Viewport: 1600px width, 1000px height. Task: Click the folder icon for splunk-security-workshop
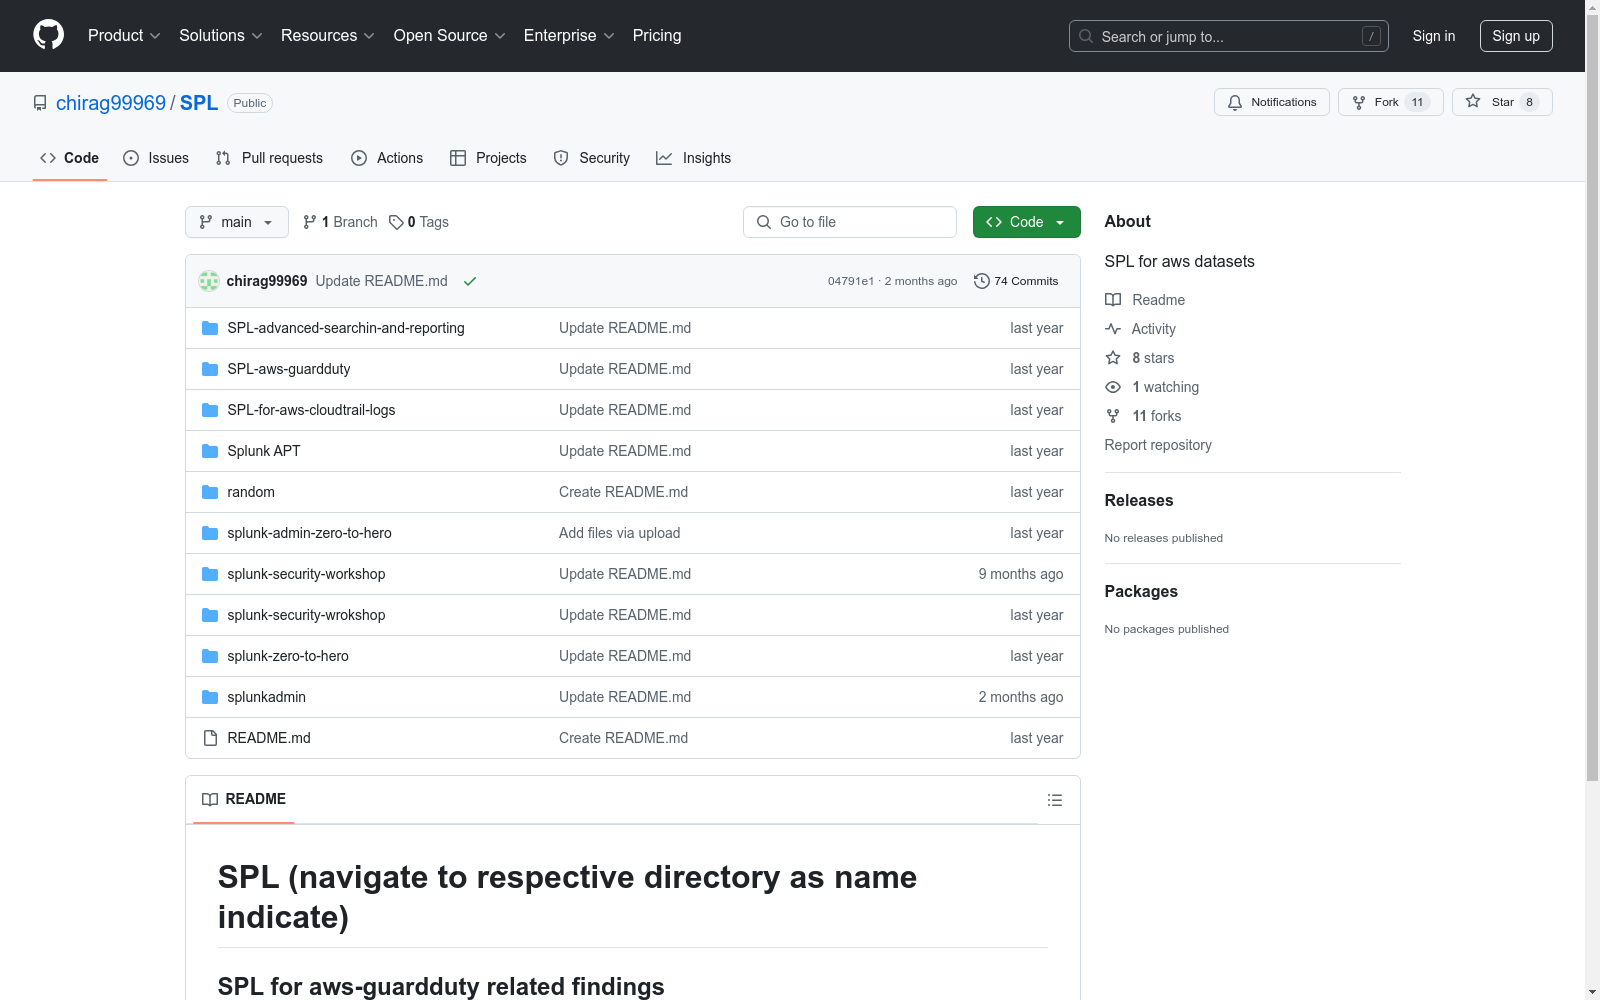pyautogui.click(x=210, y=574)
